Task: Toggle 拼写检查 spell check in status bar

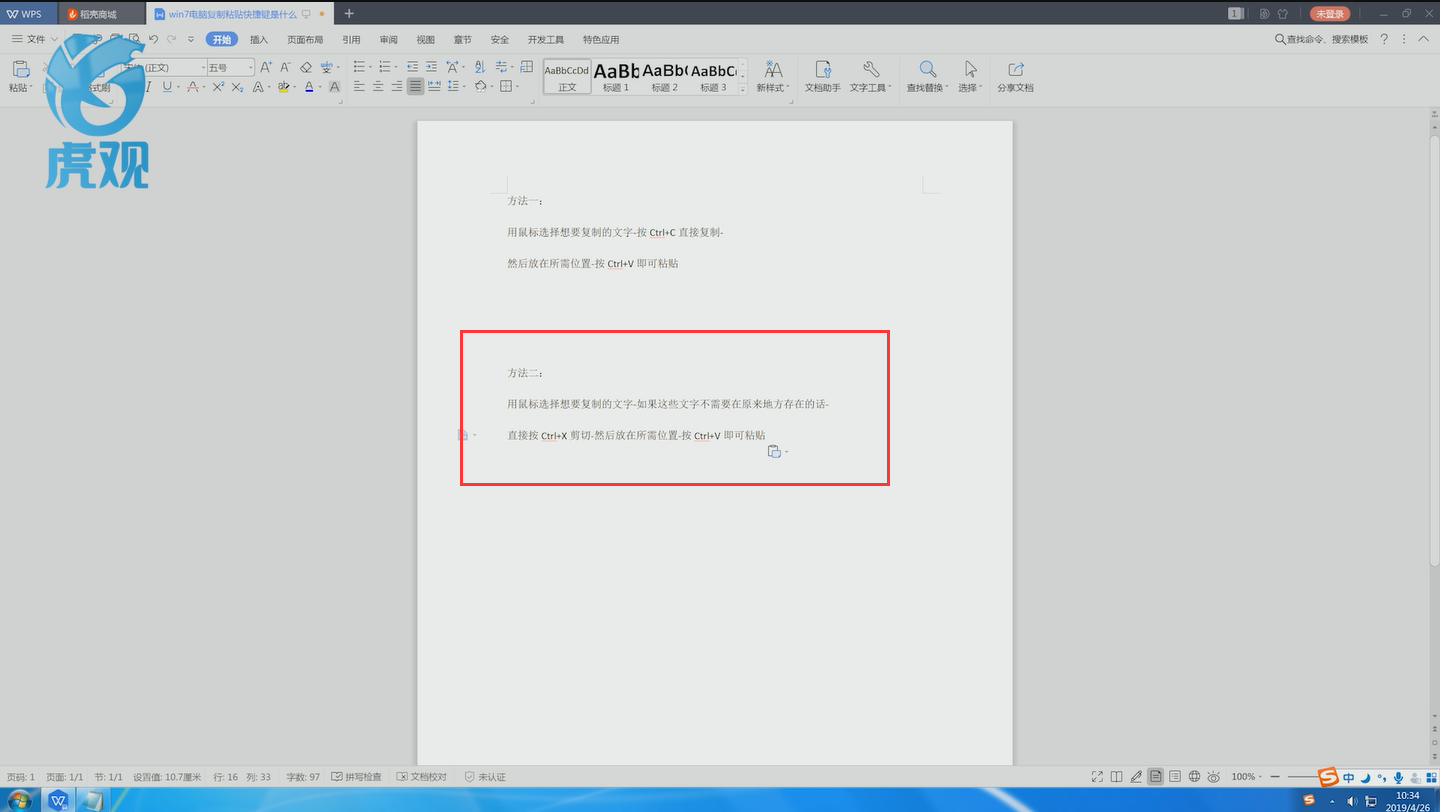Action: [x=357, y=777]
